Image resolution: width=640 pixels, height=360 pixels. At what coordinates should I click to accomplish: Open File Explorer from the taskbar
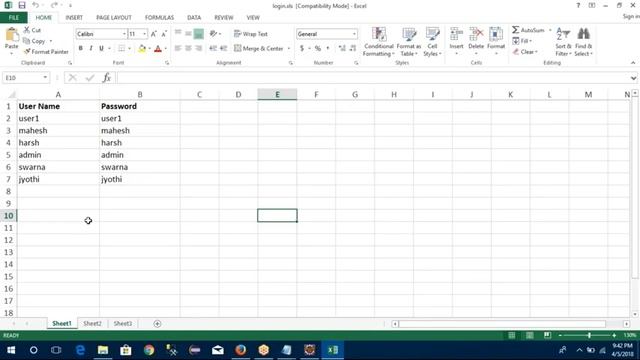click(x=103, y=350)
